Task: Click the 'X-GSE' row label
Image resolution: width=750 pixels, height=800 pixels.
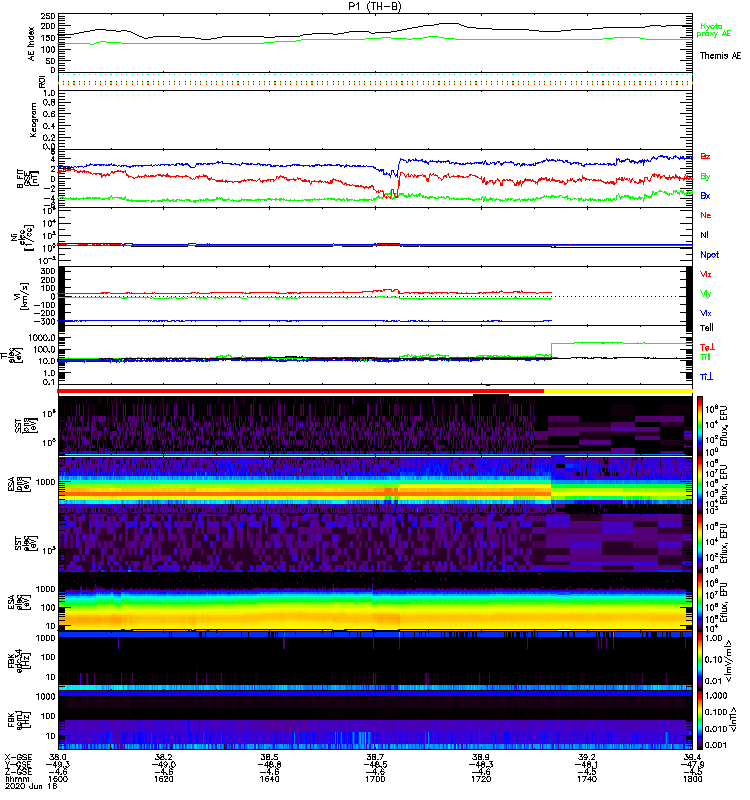Action: pyautogui.click(x=18, y=757)
